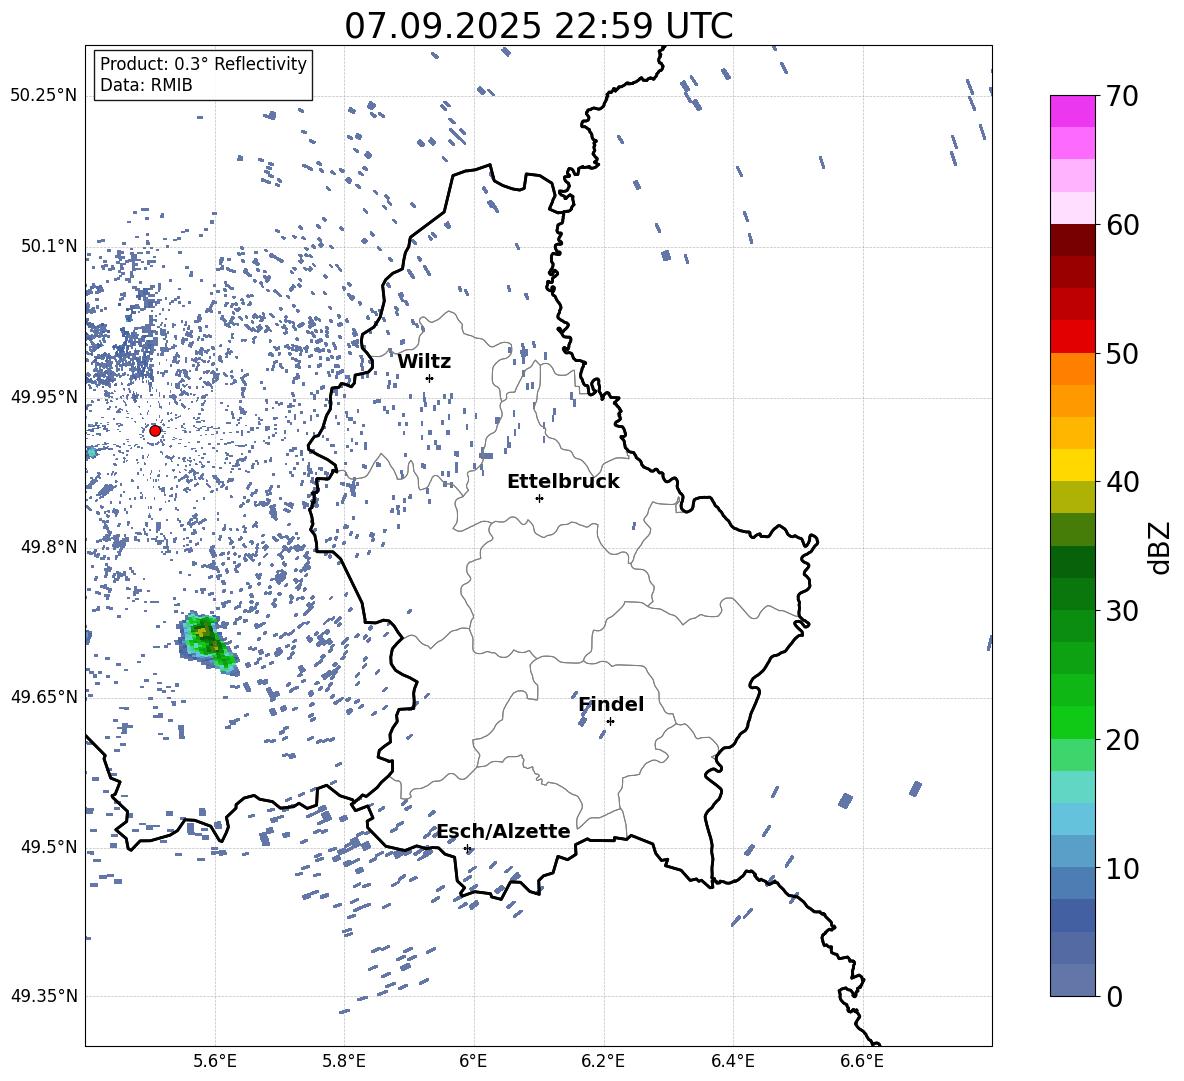The width and height of the screenshot is (1184, 1081).
Task: Click the 6.6°E longitude label
Action: click(x=862, y=1061)
